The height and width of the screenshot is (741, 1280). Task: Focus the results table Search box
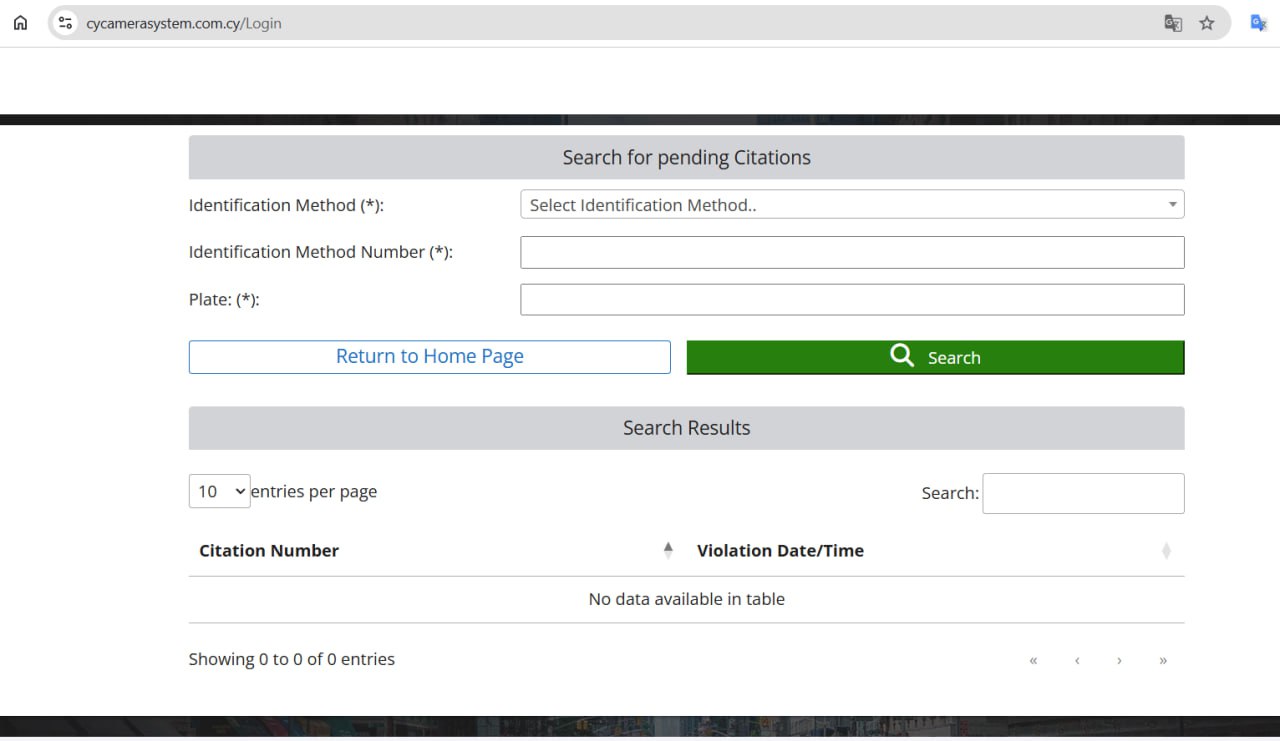click(1083, 493)
